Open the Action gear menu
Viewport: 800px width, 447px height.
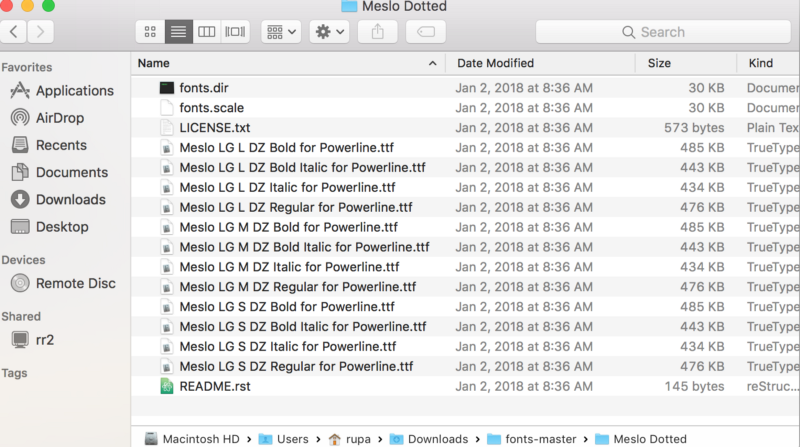(x=329, y=32)
